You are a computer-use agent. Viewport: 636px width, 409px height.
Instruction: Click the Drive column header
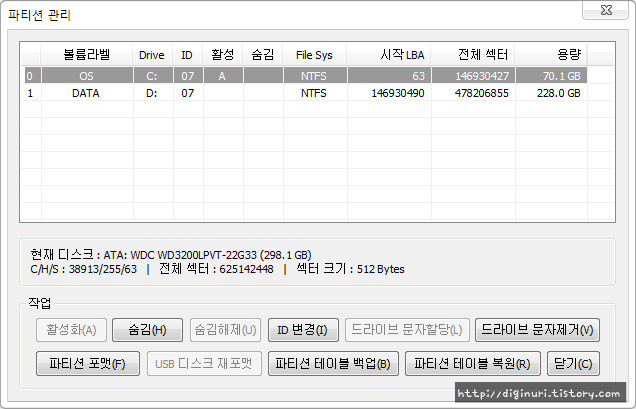point(152,54)
